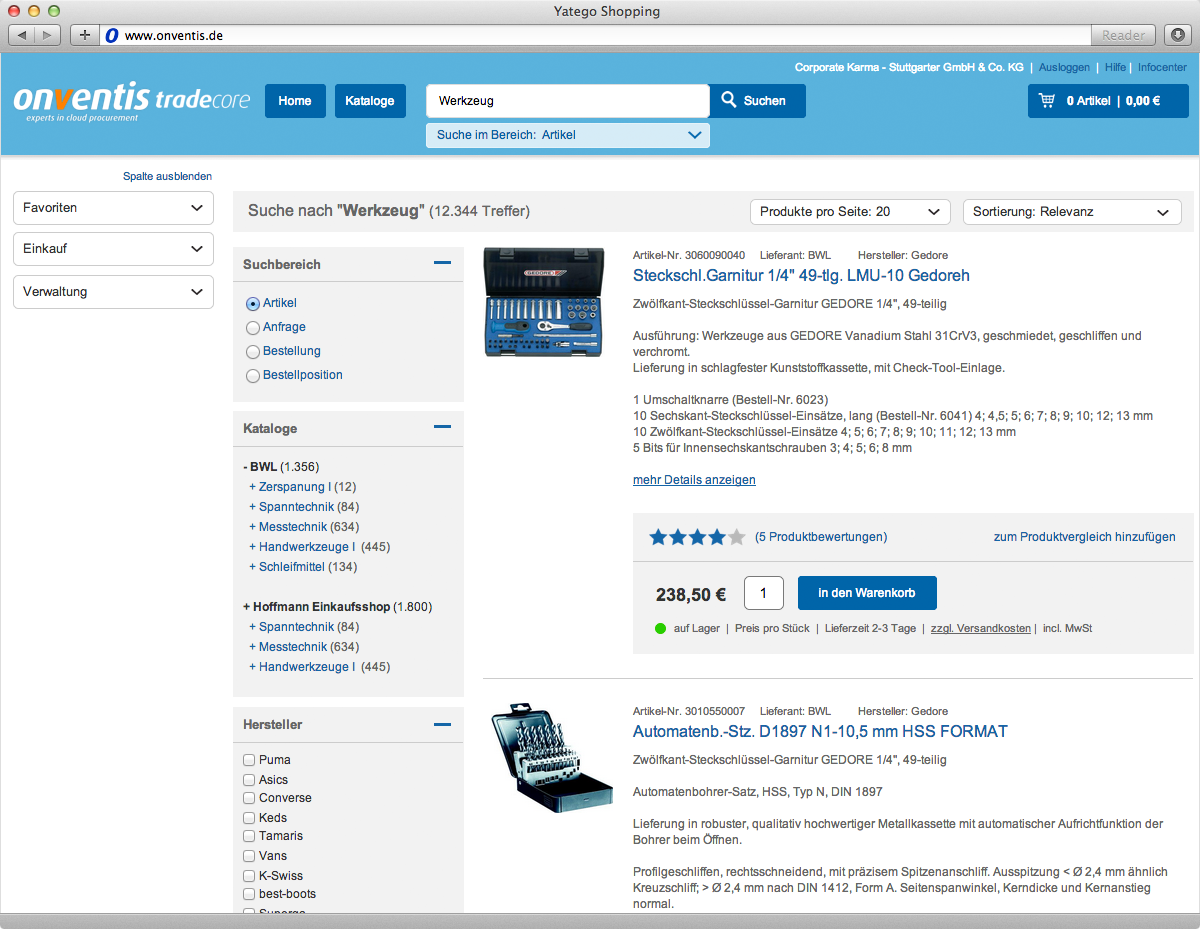Select the Anfrage radio button
This screenshot has width=1200, height=929.
coord(252,327)
